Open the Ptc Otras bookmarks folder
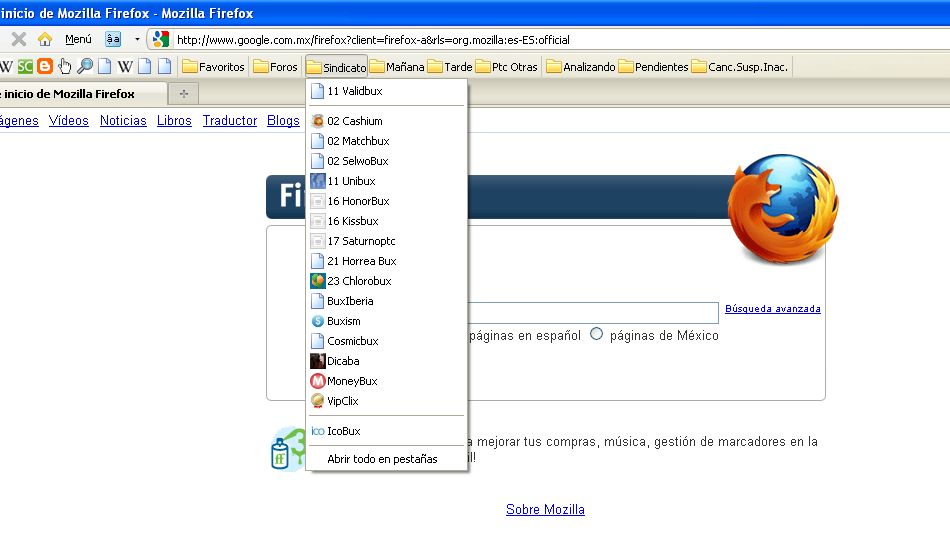This screenshot has width=950, height=547. coord(507,67)
